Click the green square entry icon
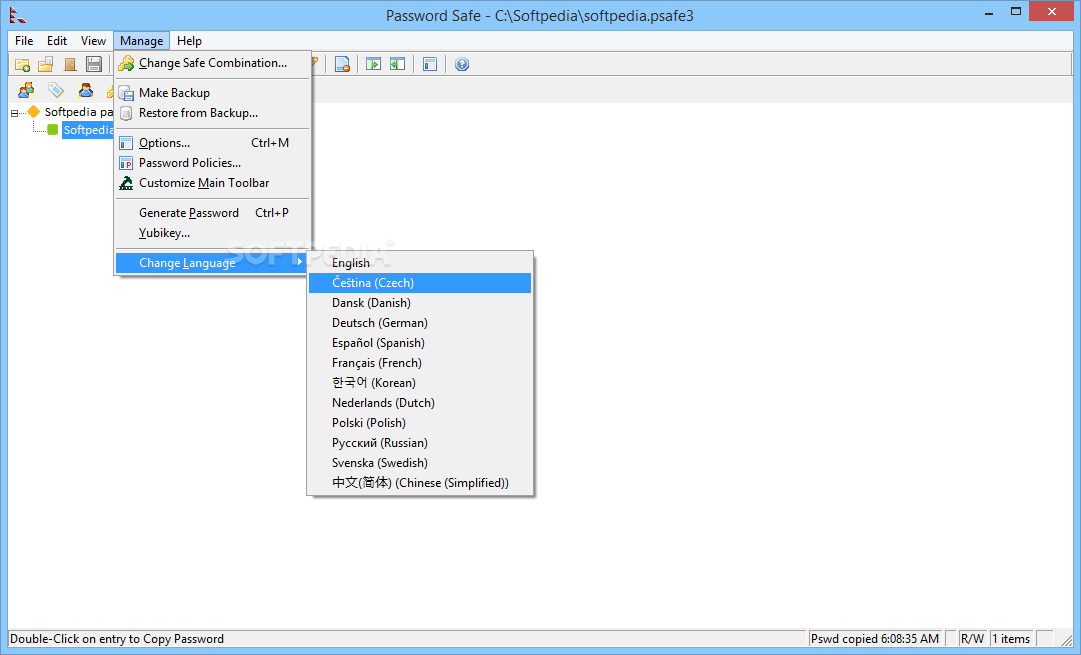This screenshot has height=655, width=1081. (52, 130)
